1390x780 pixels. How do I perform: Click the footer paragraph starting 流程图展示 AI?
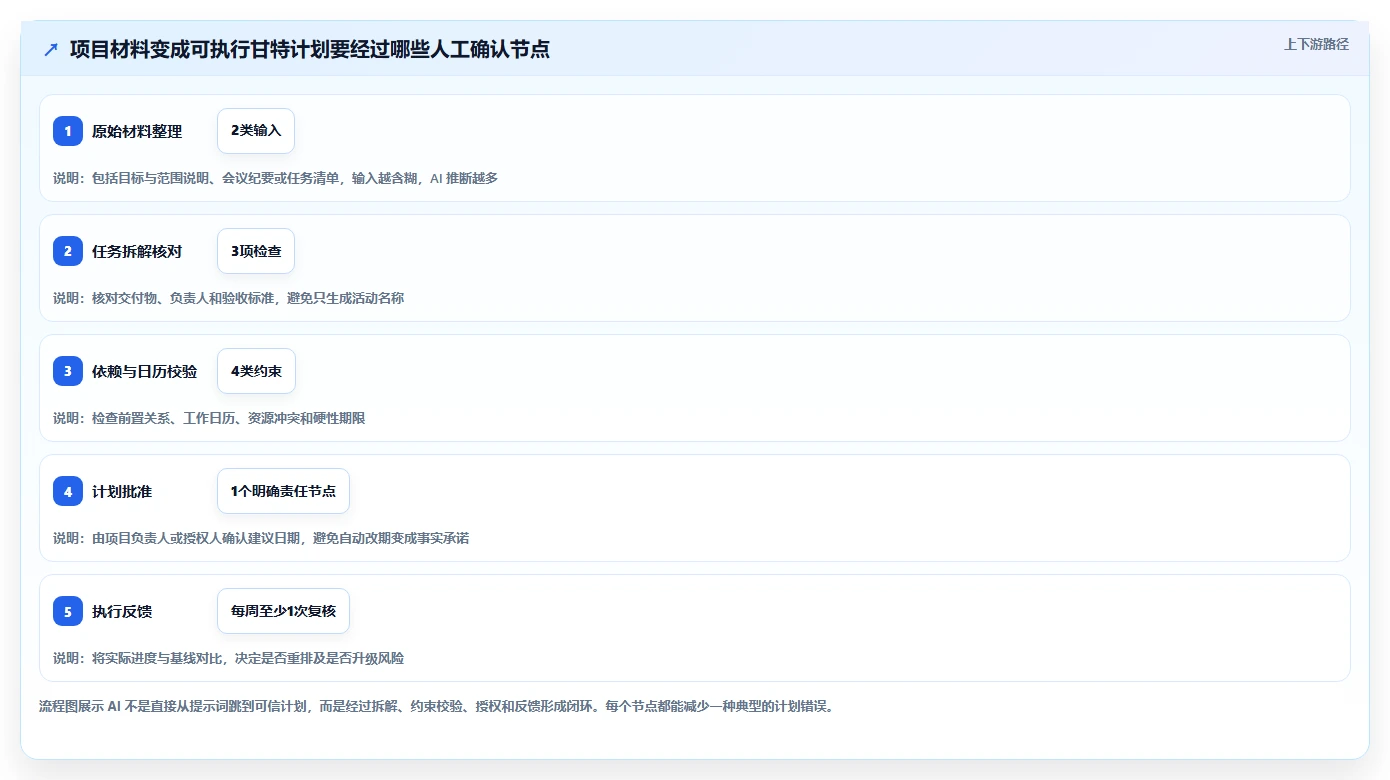pos(436,706)
